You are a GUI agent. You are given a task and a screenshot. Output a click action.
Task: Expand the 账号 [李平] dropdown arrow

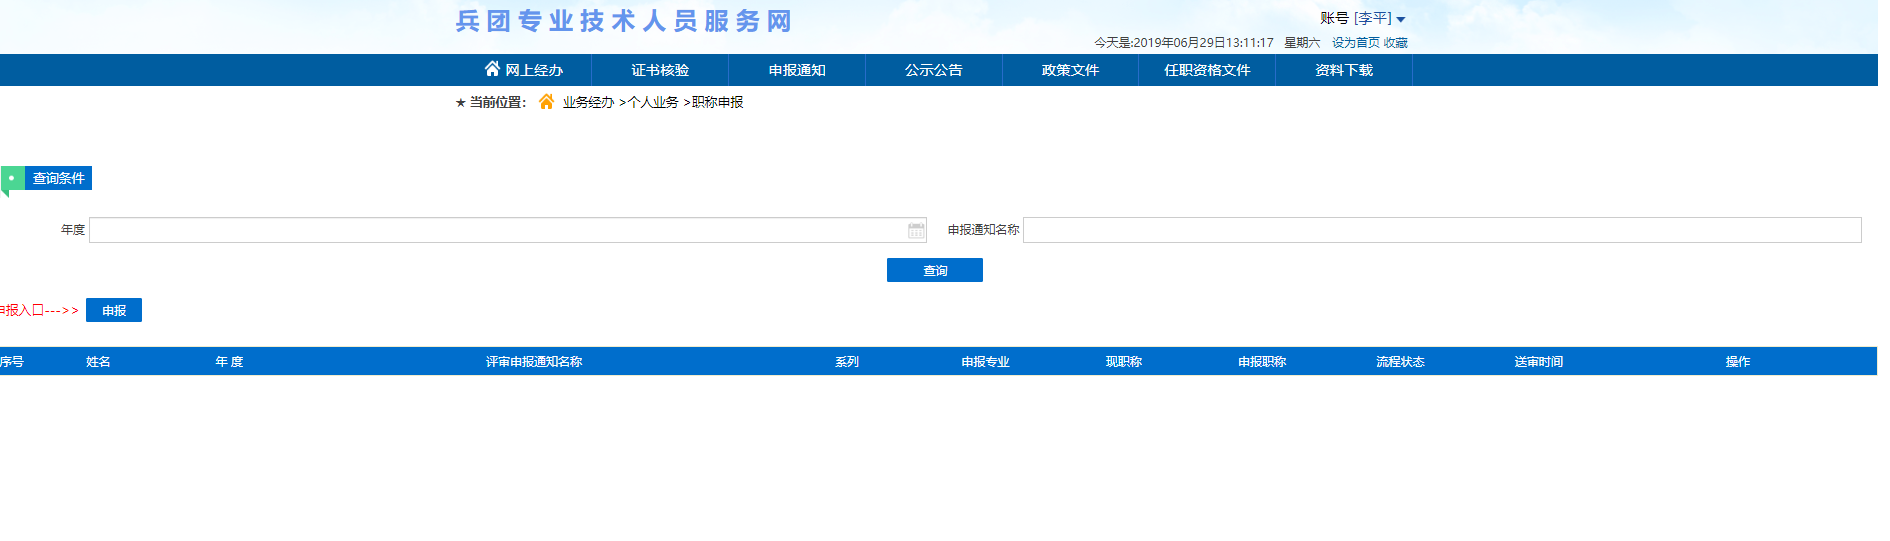(1400, 20)
